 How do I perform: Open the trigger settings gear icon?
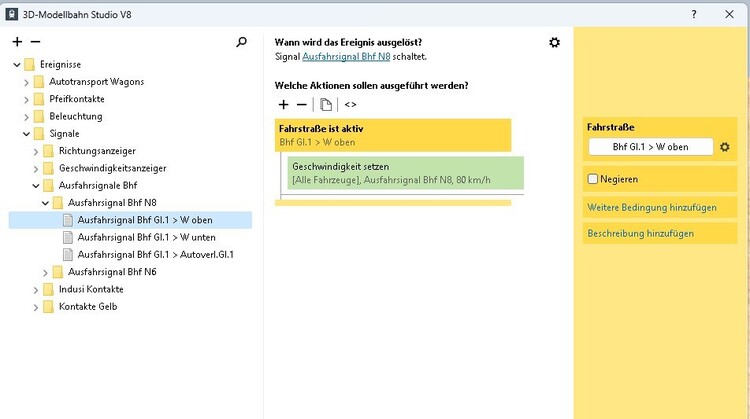[x=555, y=42]
